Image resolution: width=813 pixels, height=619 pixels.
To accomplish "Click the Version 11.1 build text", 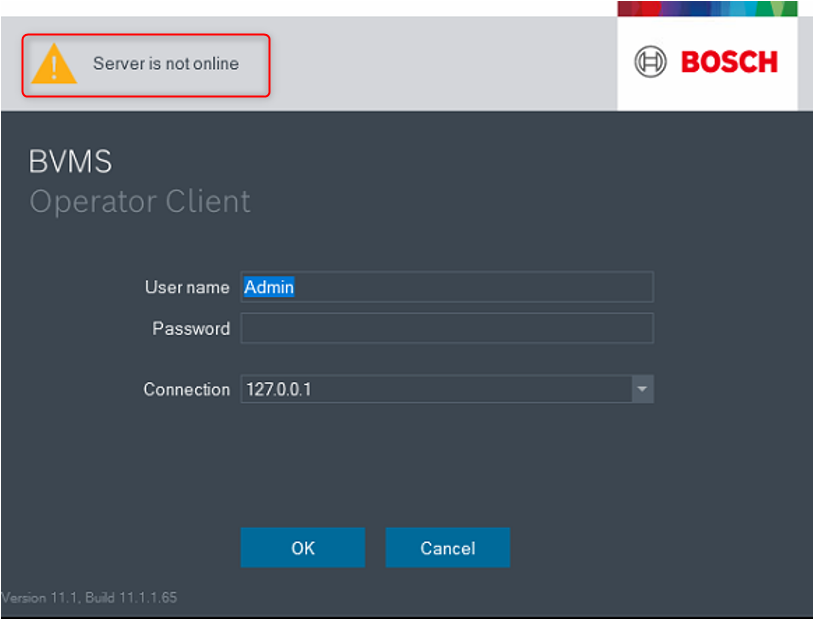I will 90,598.
